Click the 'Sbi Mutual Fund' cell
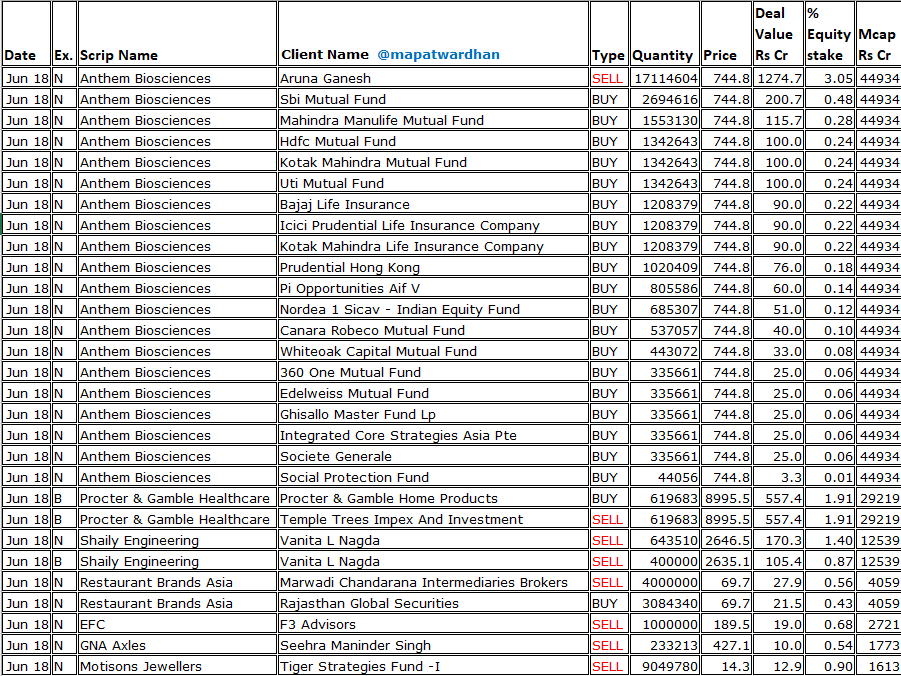The image size is (901, 676). (x=433, y=99)
